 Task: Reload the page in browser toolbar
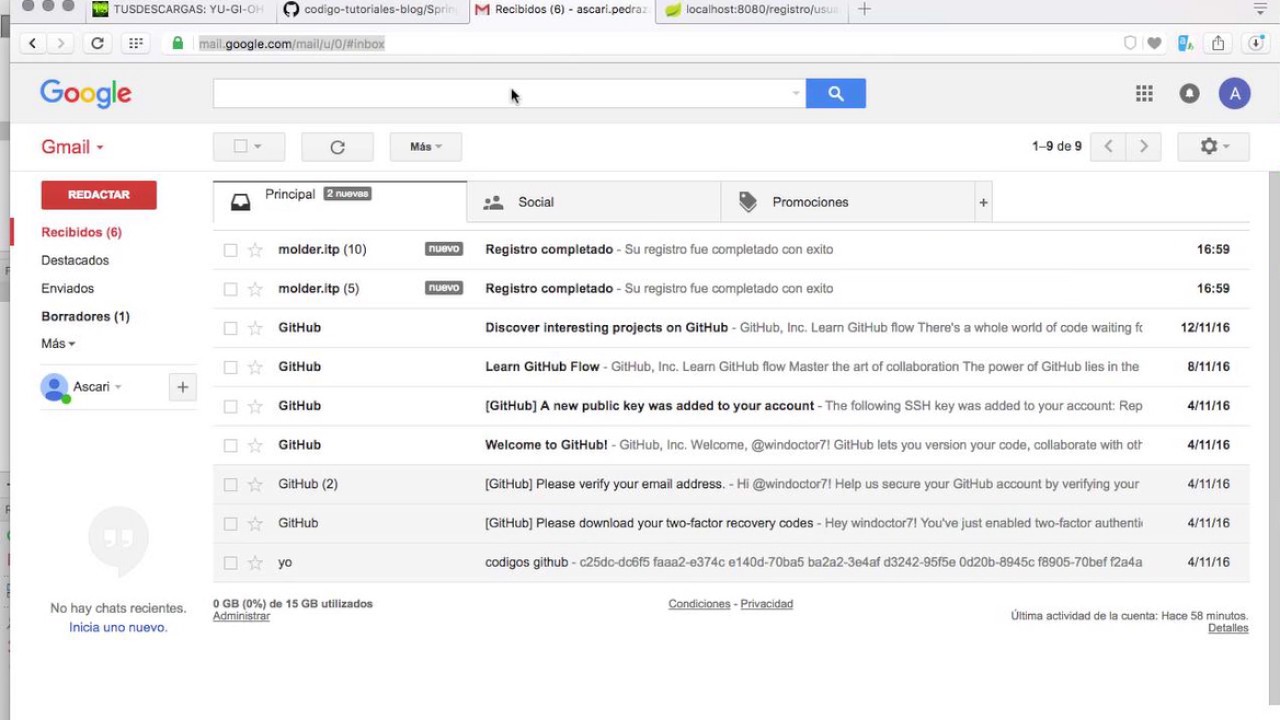click(x=97, y=43)
